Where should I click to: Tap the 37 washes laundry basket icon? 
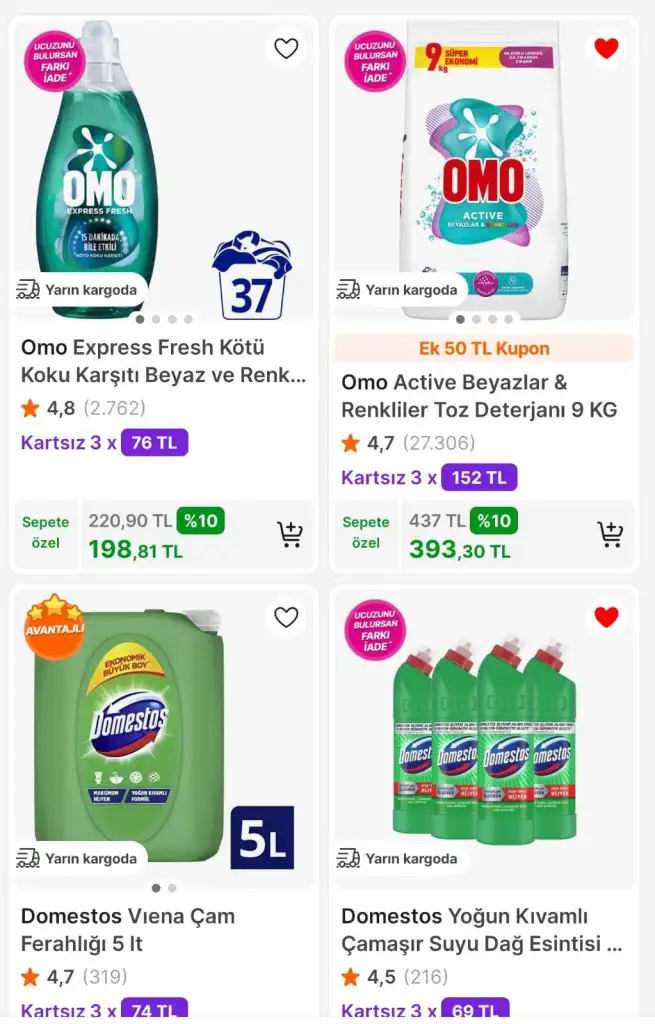[251, 276]
